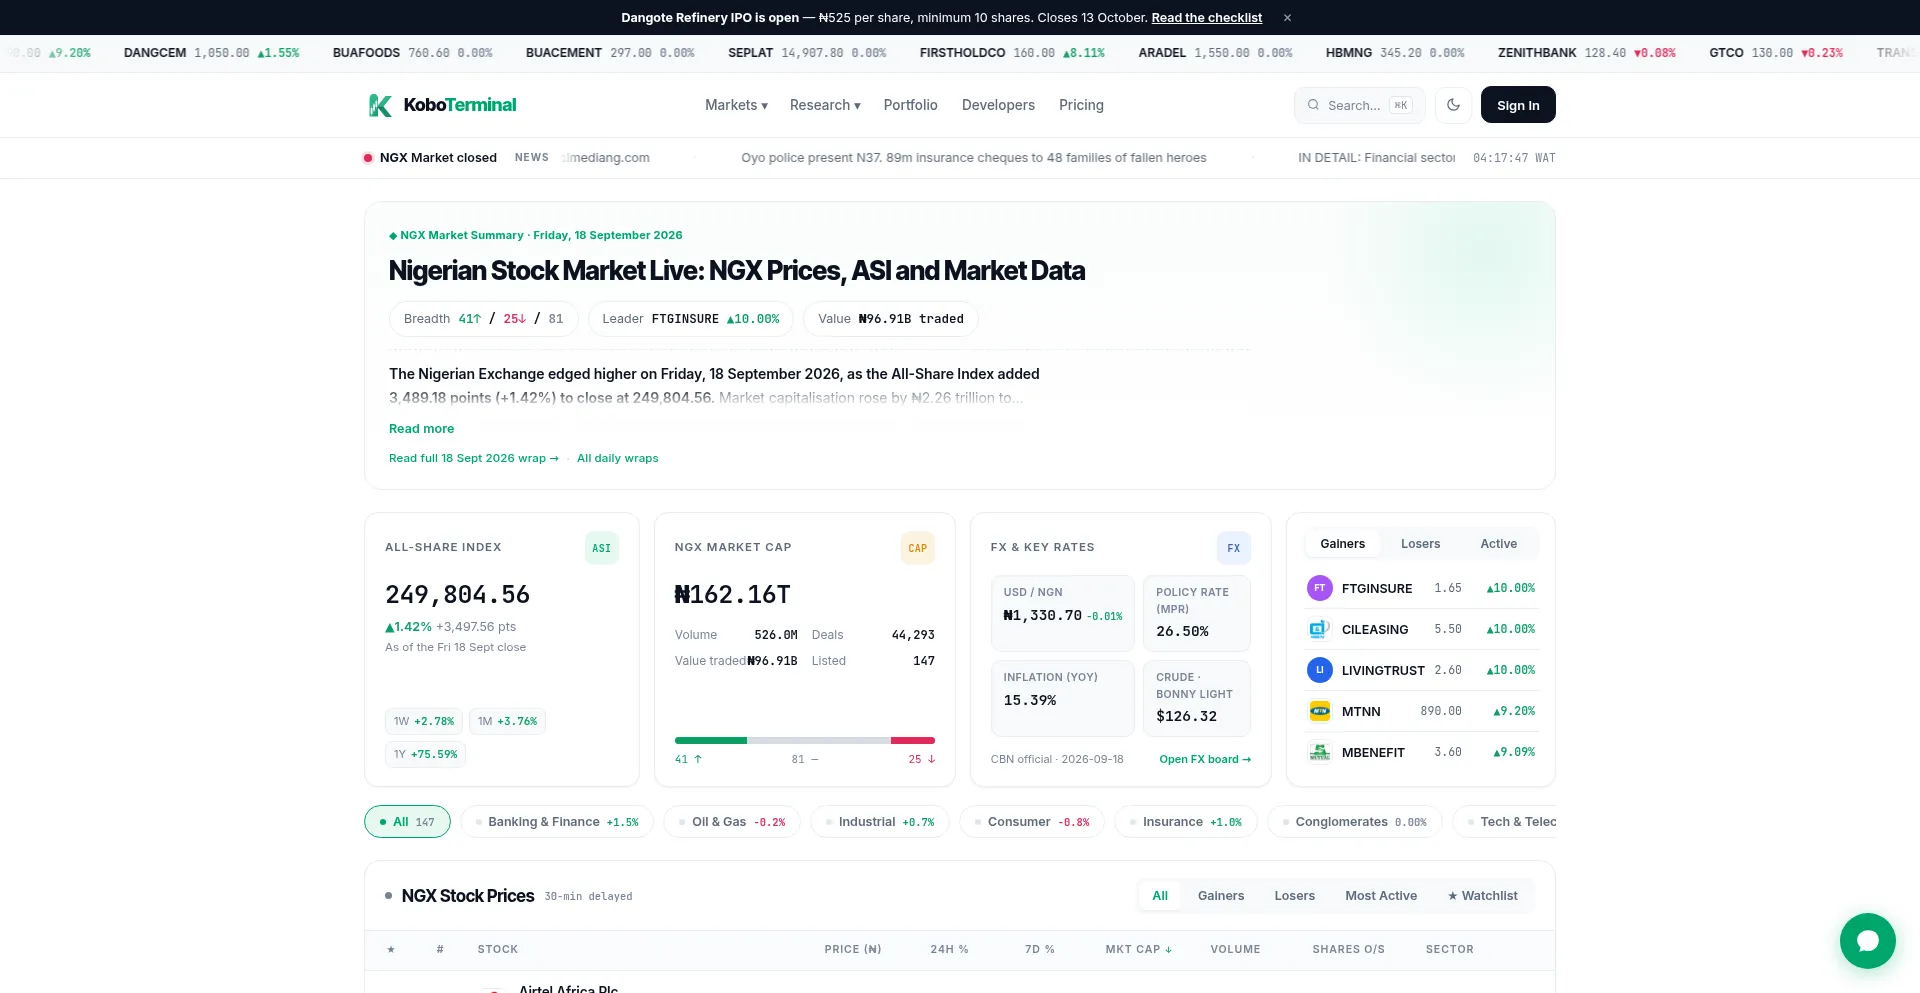Show the Watchlist tab in stock prices
Viewport: 1920px width, 993px height.
click(x=1482, y=896)
